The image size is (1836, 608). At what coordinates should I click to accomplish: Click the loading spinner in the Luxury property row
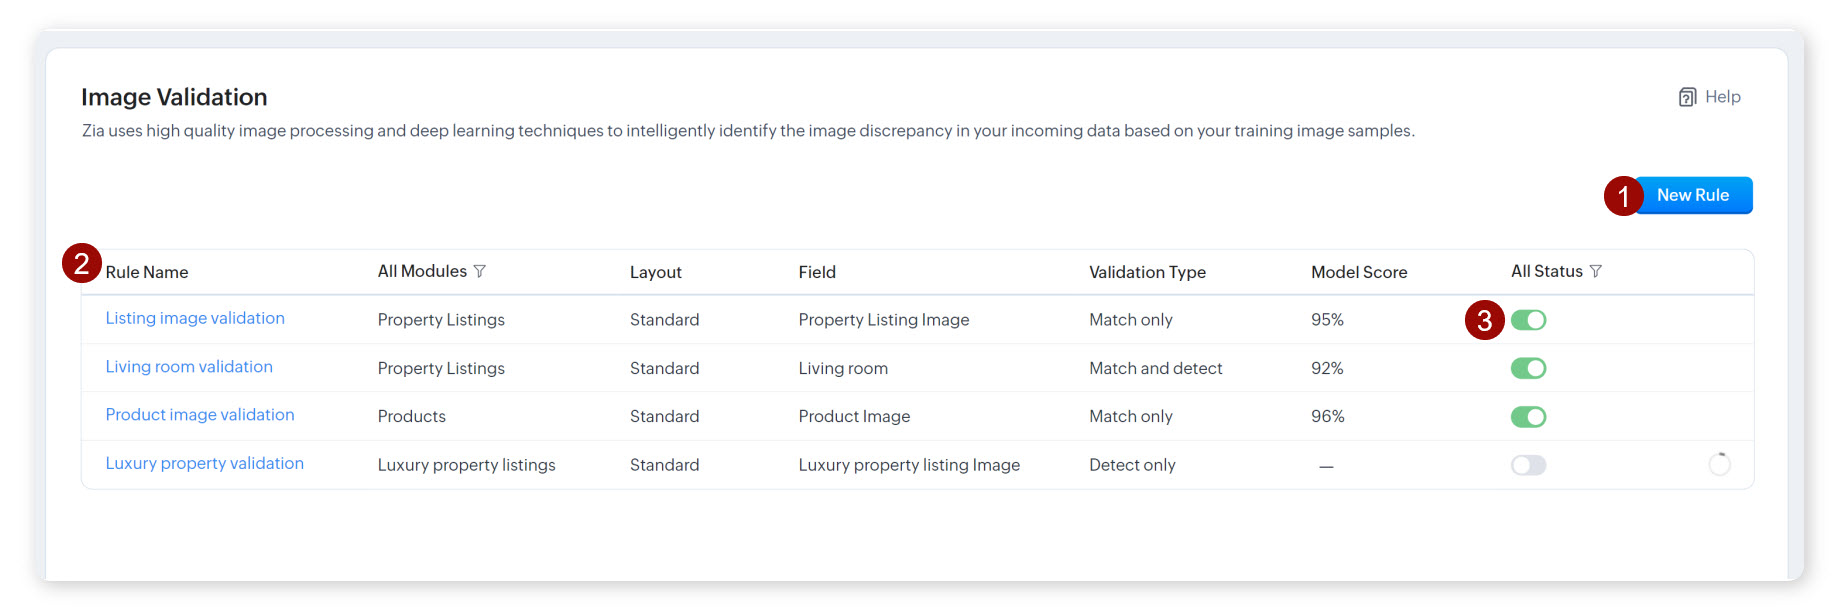click(1719, 464)
